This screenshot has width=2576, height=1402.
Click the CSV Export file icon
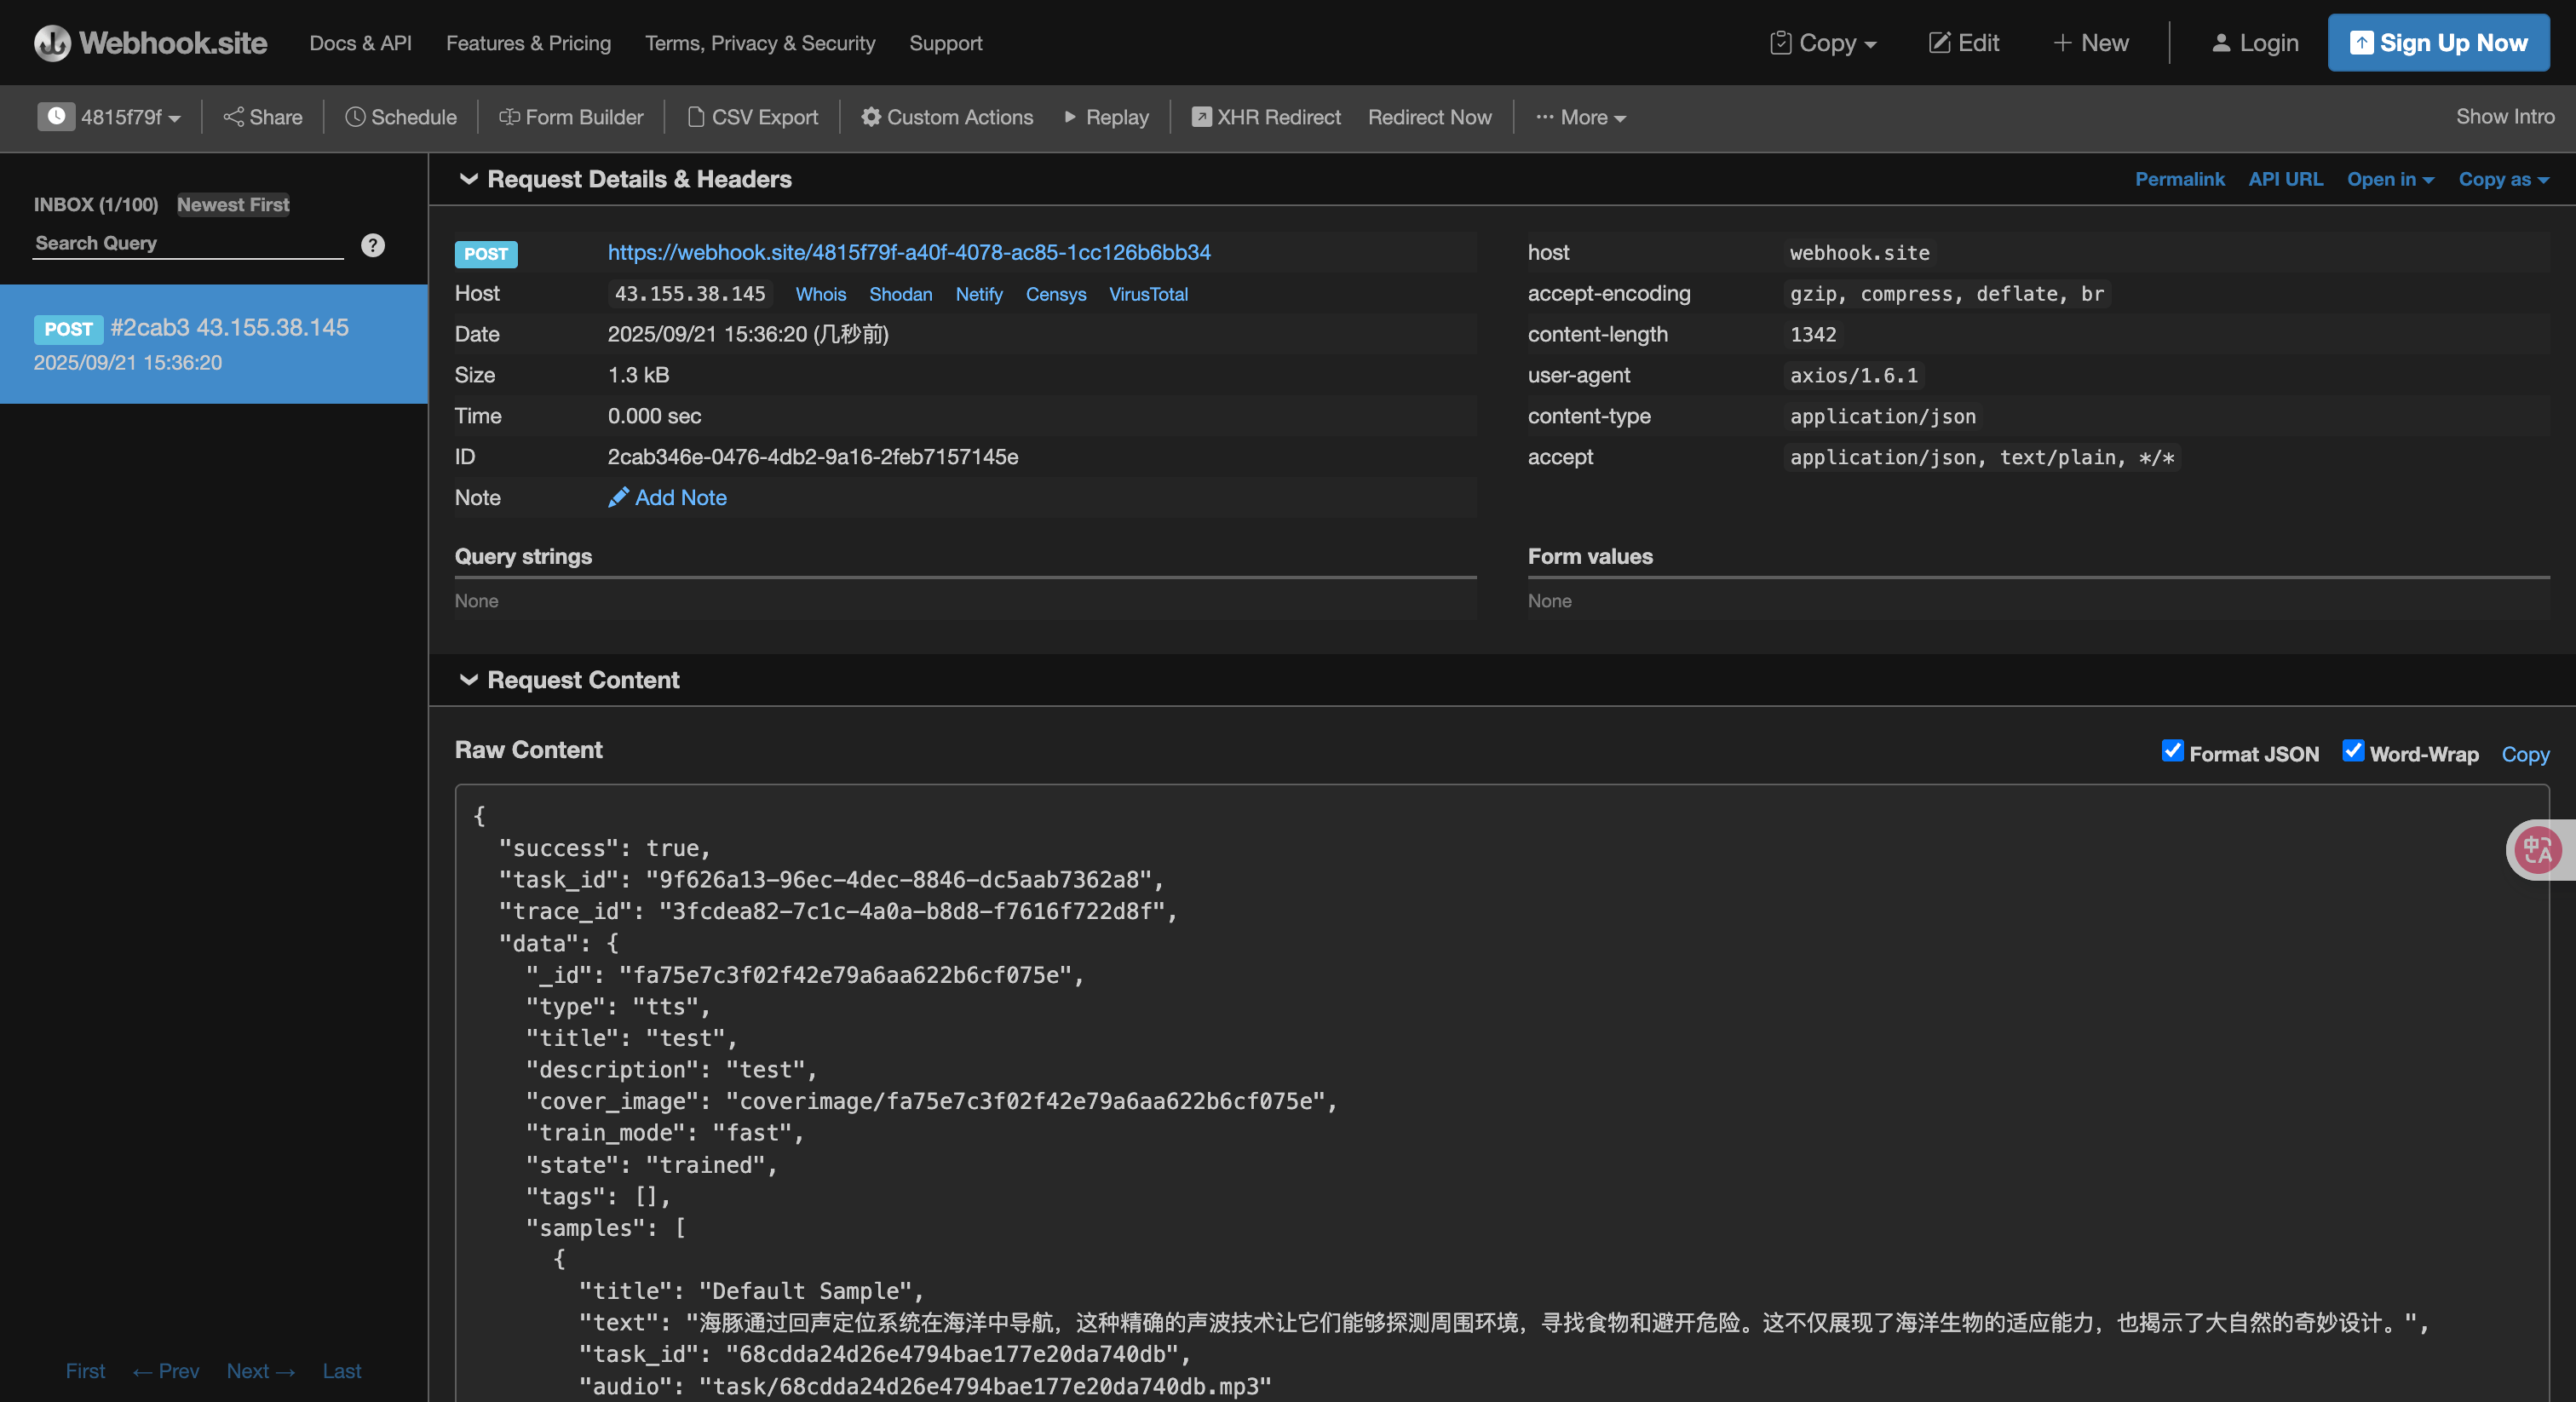[696, 117]
